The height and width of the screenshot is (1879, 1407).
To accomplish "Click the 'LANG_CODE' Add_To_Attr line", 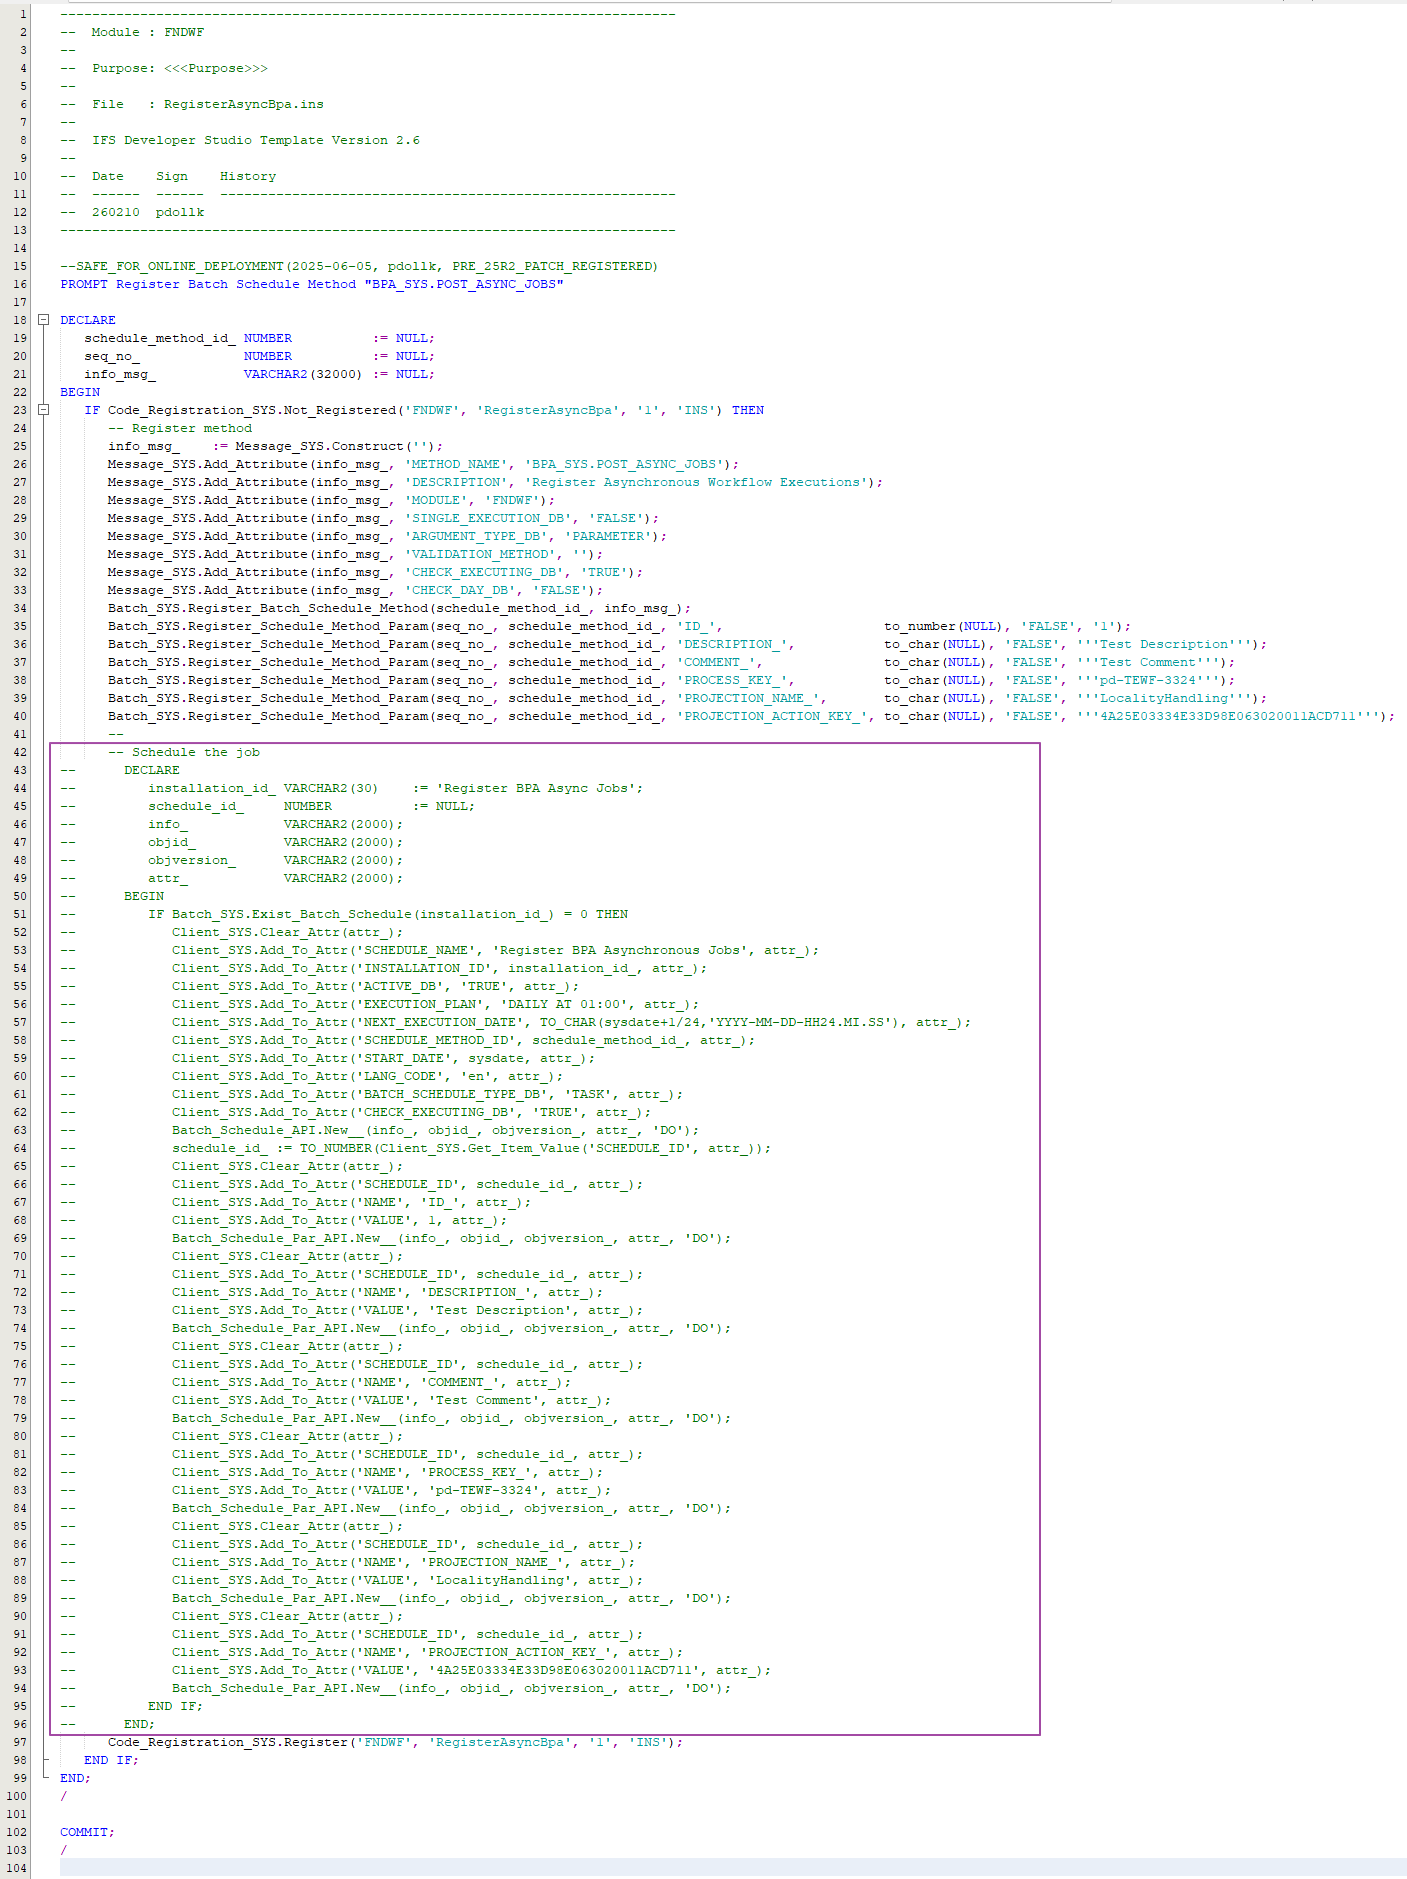I will tap(367, 1076).
